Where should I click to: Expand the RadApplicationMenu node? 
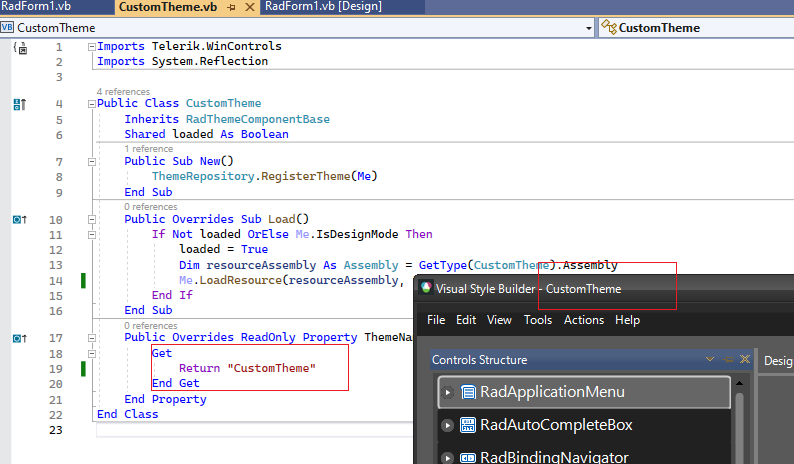[x=447, y=392]
